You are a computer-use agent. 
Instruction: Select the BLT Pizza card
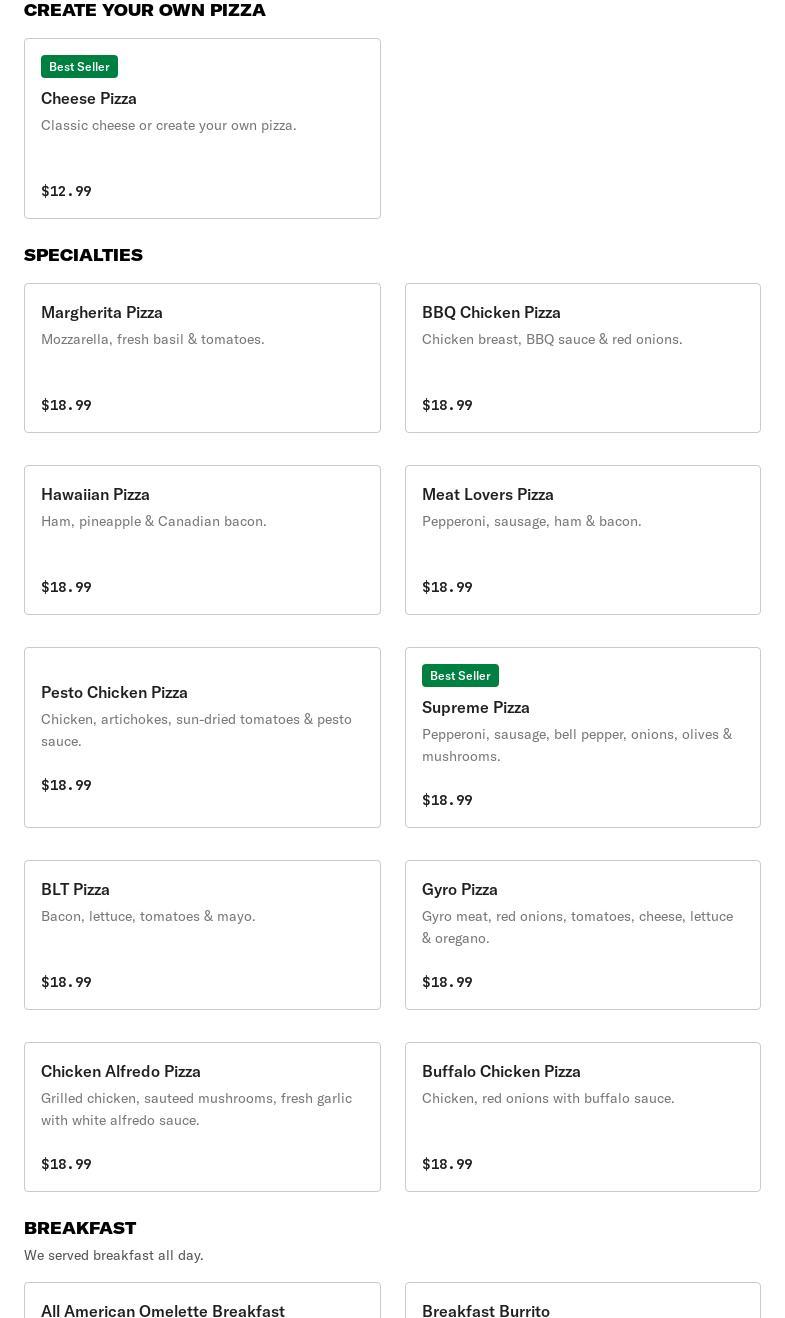(x=202, y=935)
